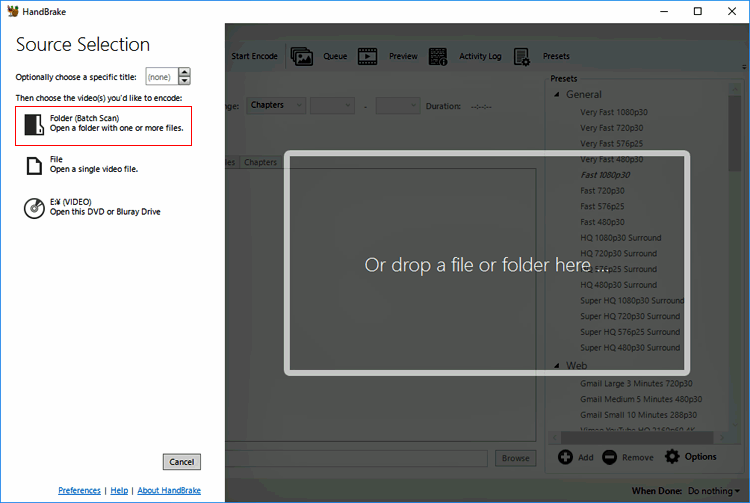The image size is (750, 503).
Task: Click the DVD disc drive icon
Action: click(34, 208)
